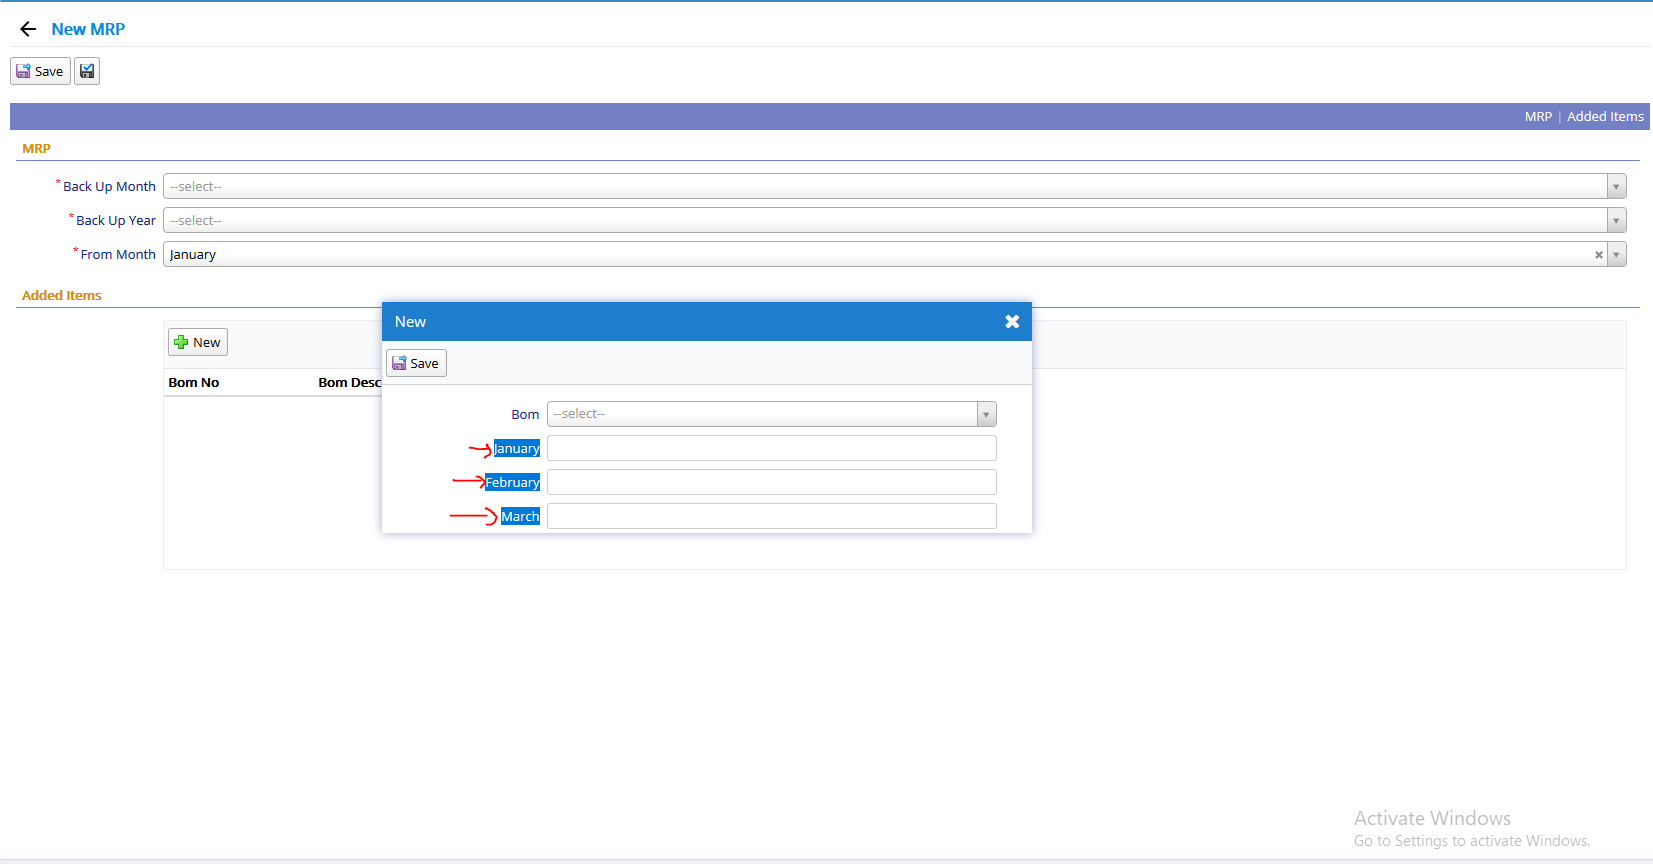Click the January field label in dialog
1653x864 pixels.
[x=517, y=448]
